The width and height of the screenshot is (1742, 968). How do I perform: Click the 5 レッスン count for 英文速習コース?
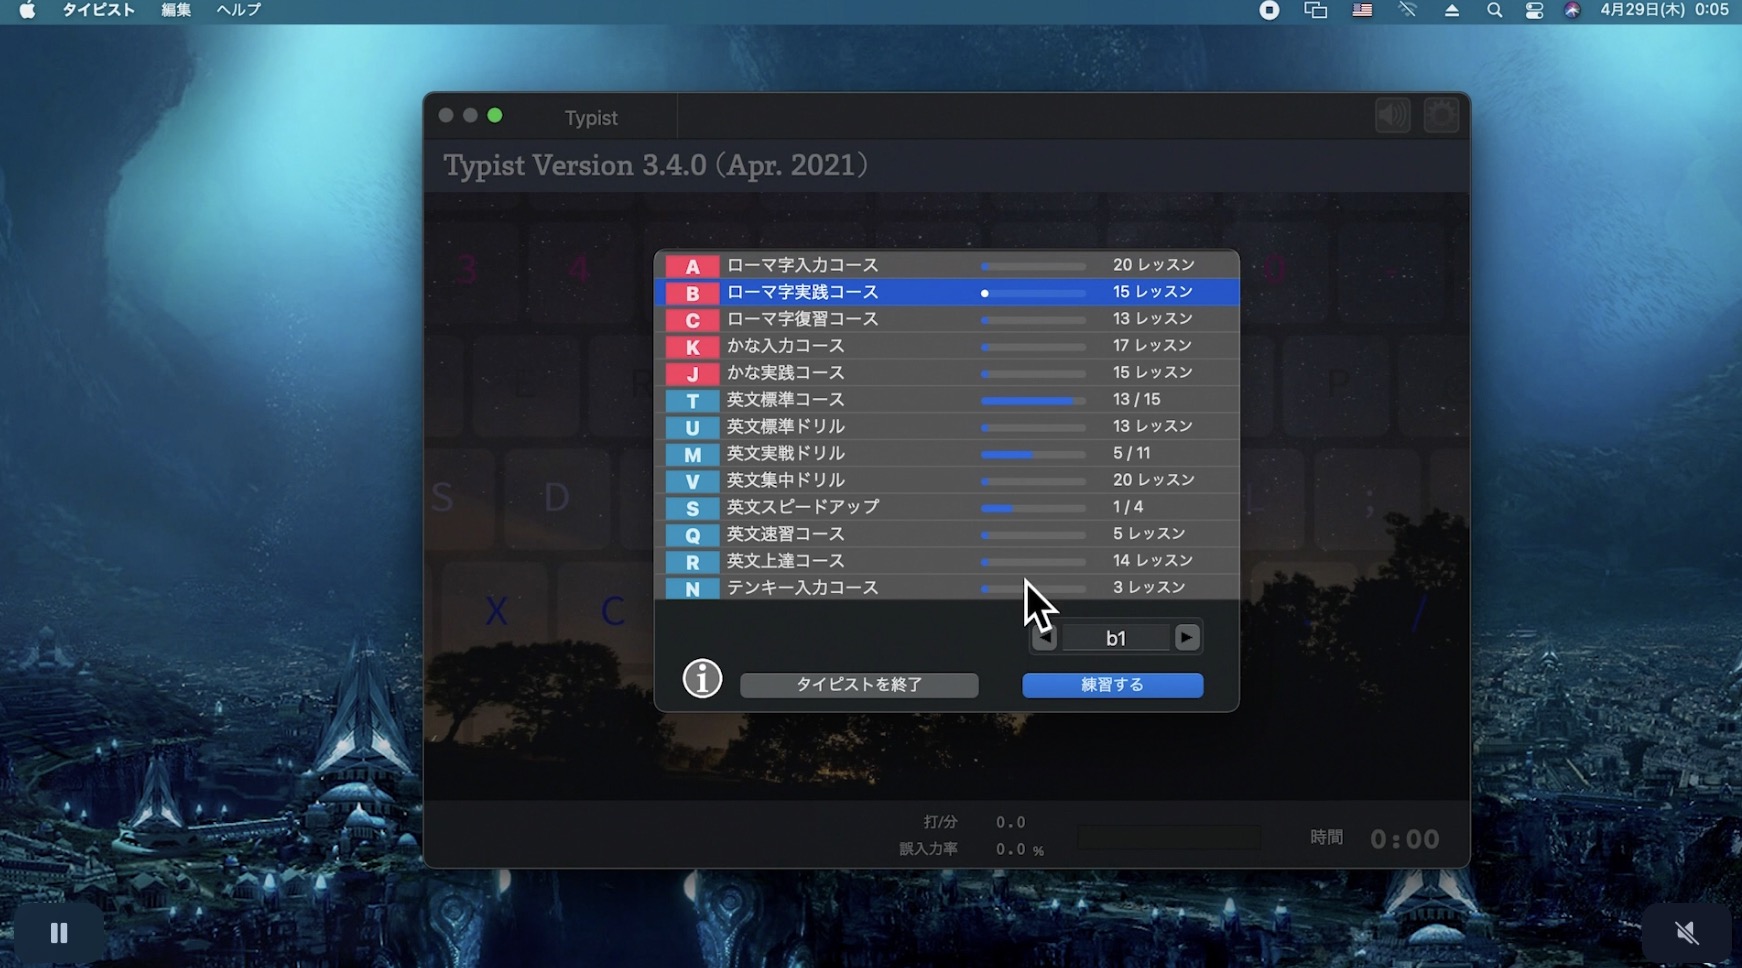click(1149, 535)
